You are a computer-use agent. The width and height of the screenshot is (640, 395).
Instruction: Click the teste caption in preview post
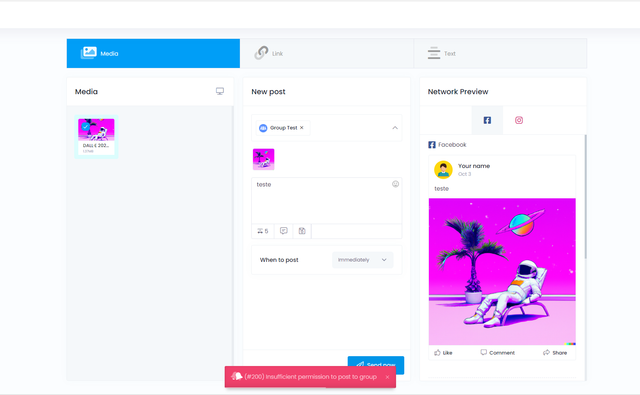442,189
